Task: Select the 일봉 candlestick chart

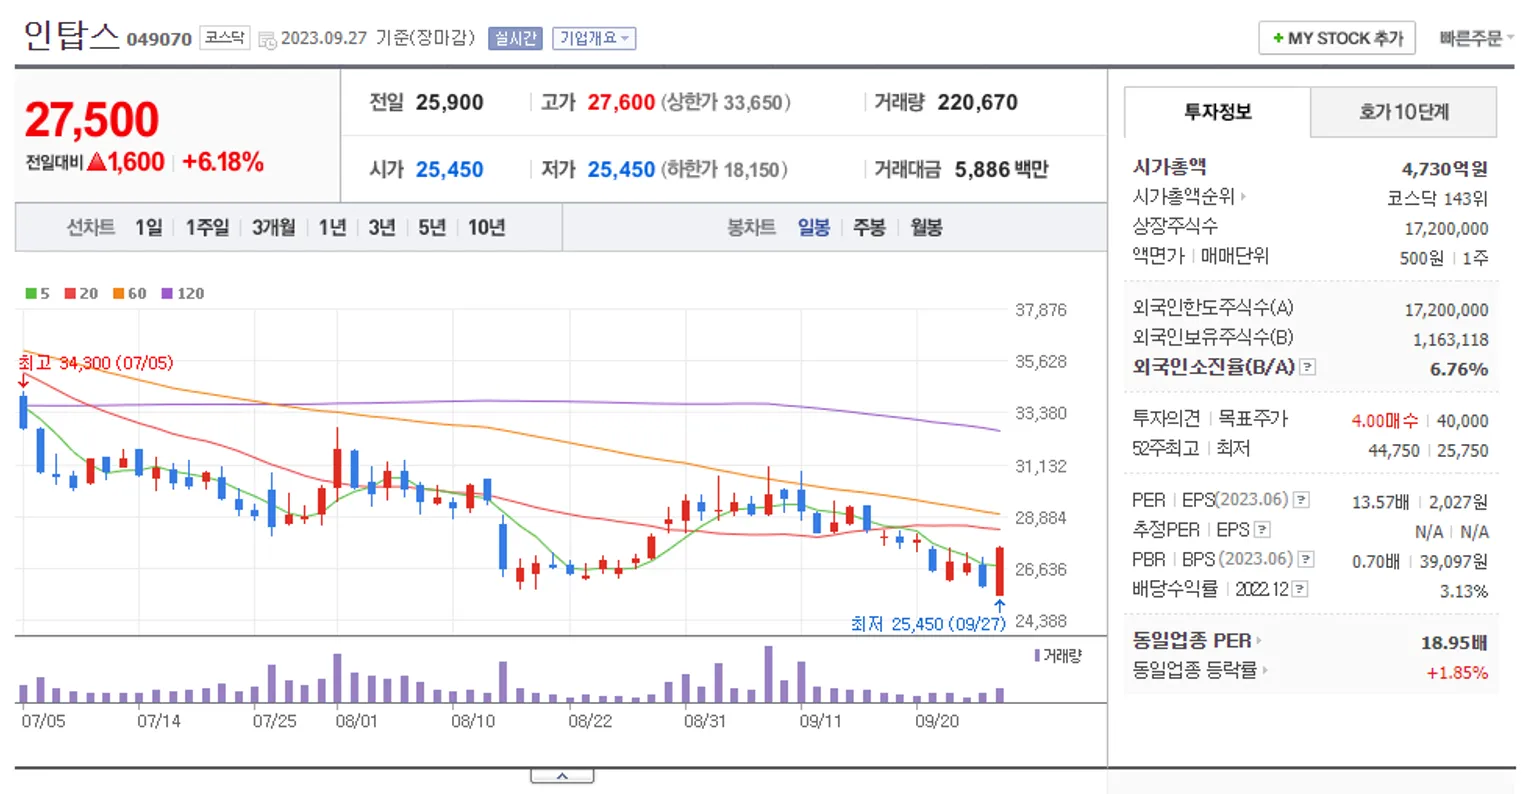Action: (814, 227)
